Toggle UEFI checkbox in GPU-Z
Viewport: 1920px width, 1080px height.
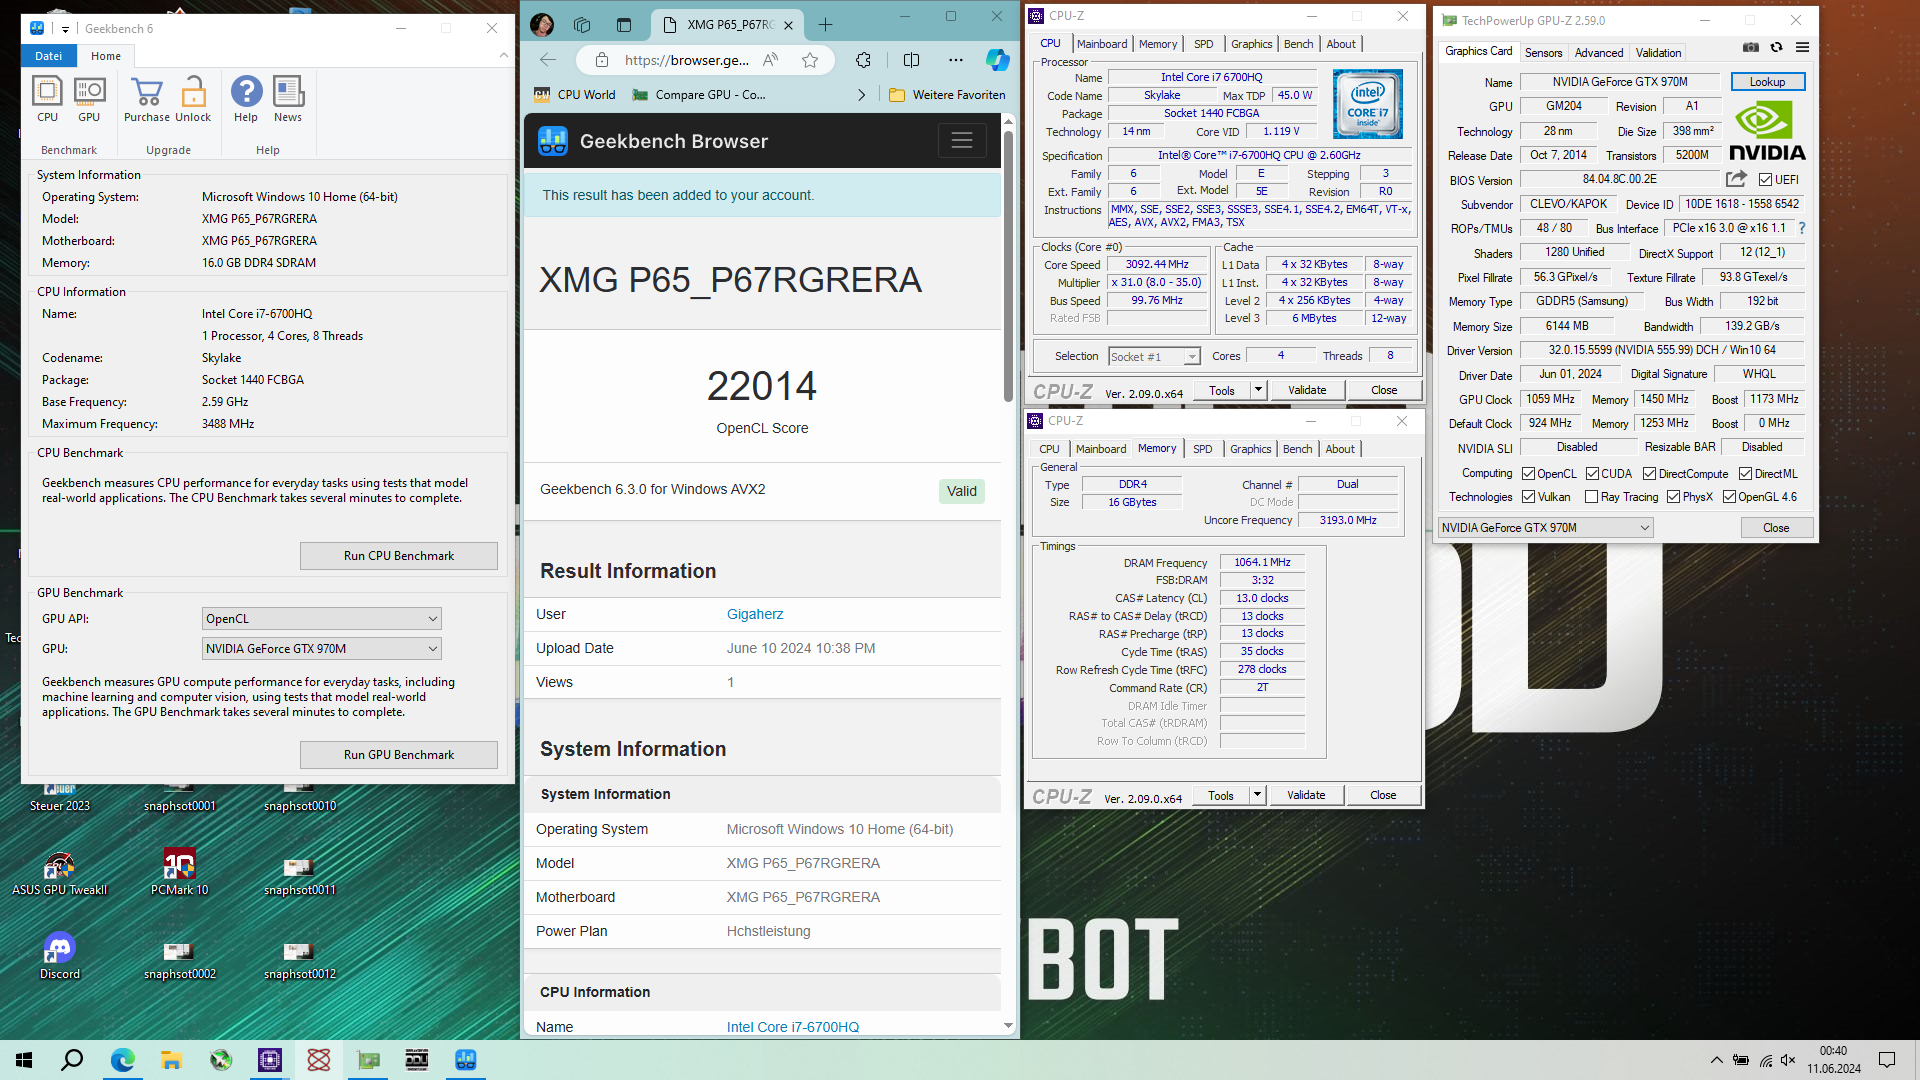(1765, 180)
